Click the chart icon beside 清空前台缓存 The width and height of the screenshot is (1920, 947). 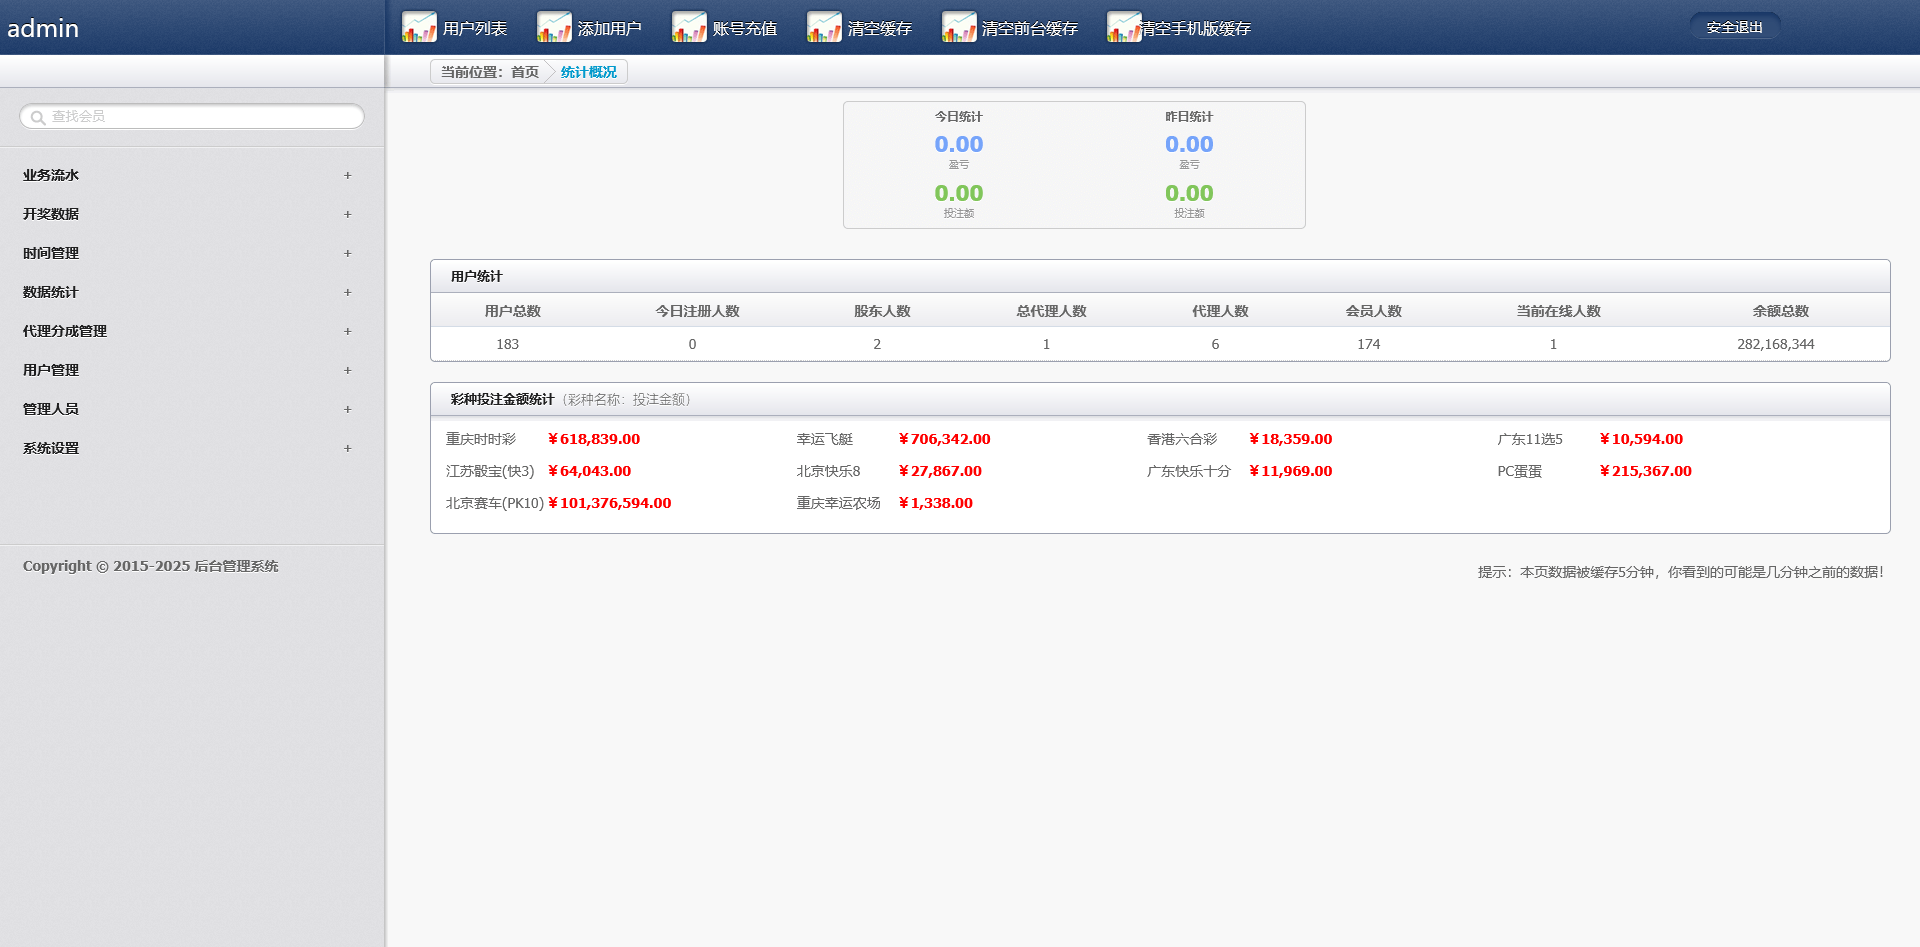point(959,27)
